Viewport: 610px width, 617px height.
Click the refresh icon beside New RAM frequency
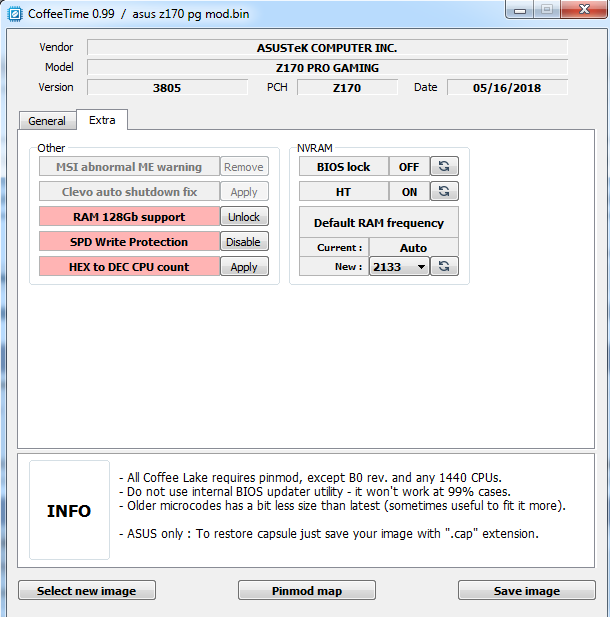(444, 266)
